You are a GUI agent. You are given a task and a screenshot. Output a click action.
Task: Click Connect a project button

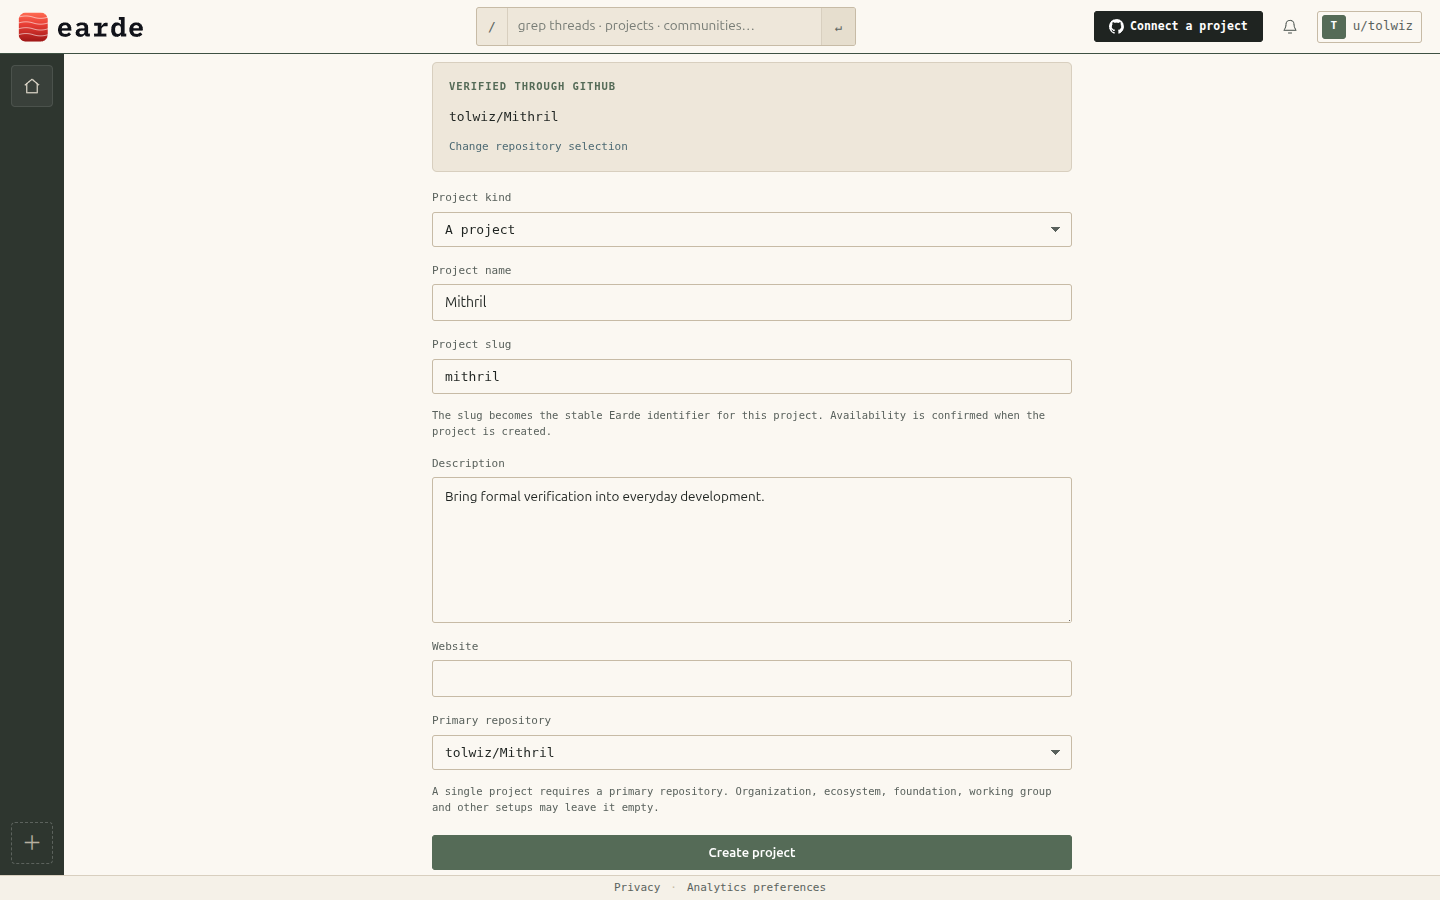[1178, 27]
